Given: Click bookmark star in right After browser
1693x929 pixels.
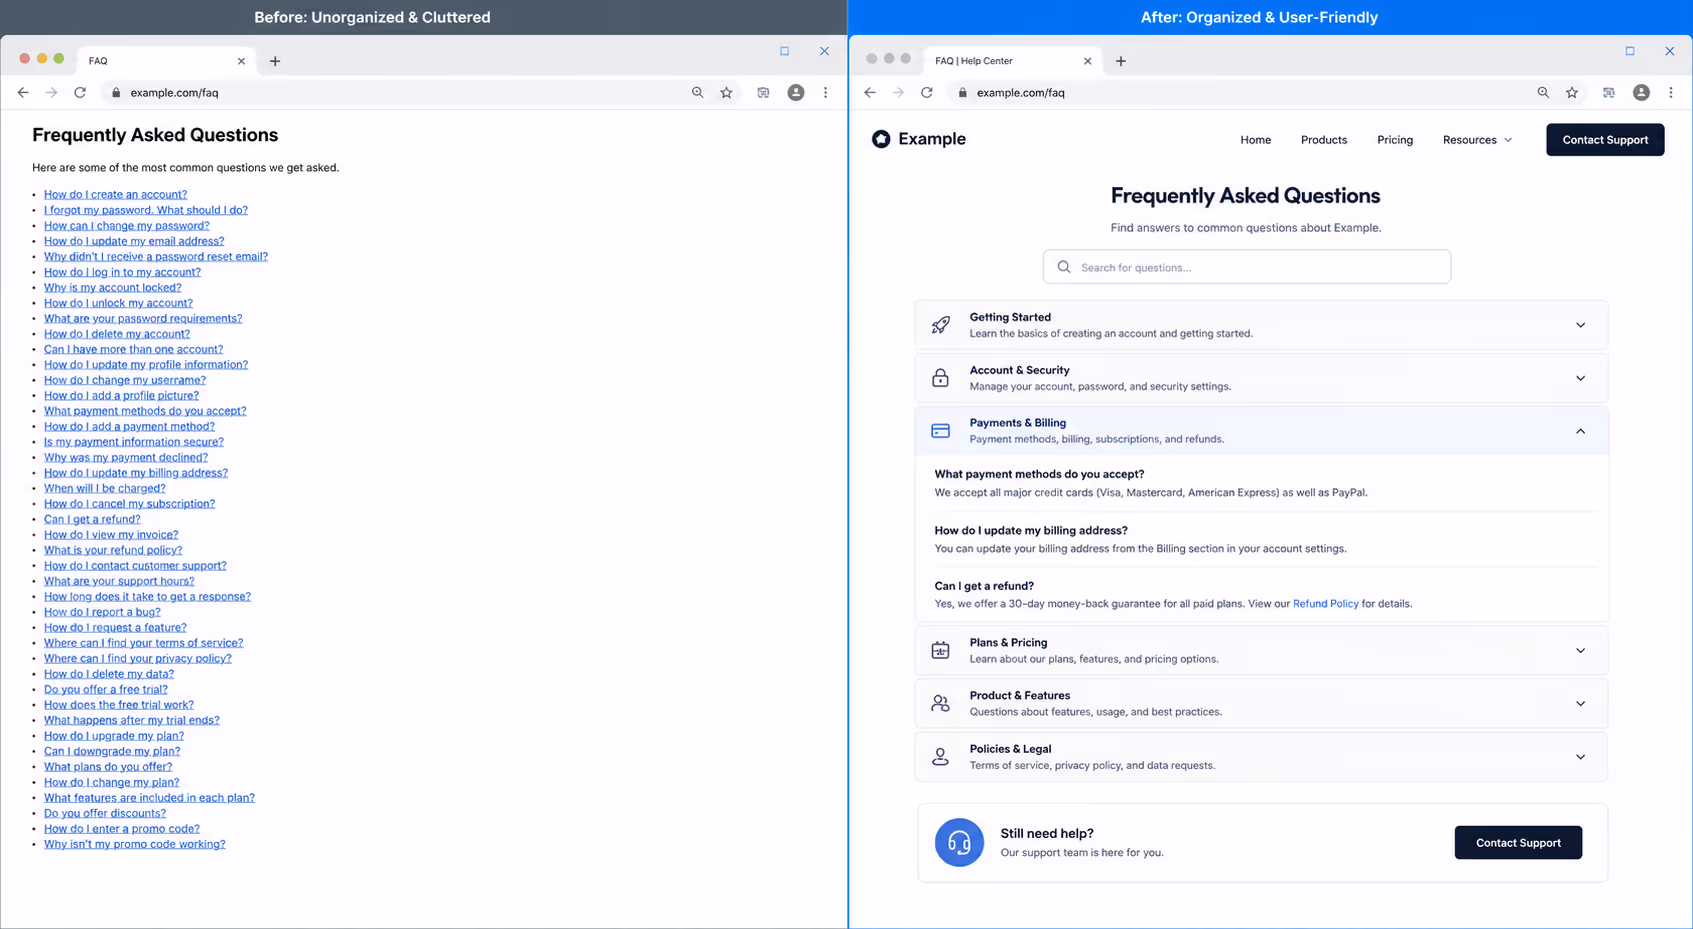Looking at the screenshot, I should click(x=1572, y=92).
